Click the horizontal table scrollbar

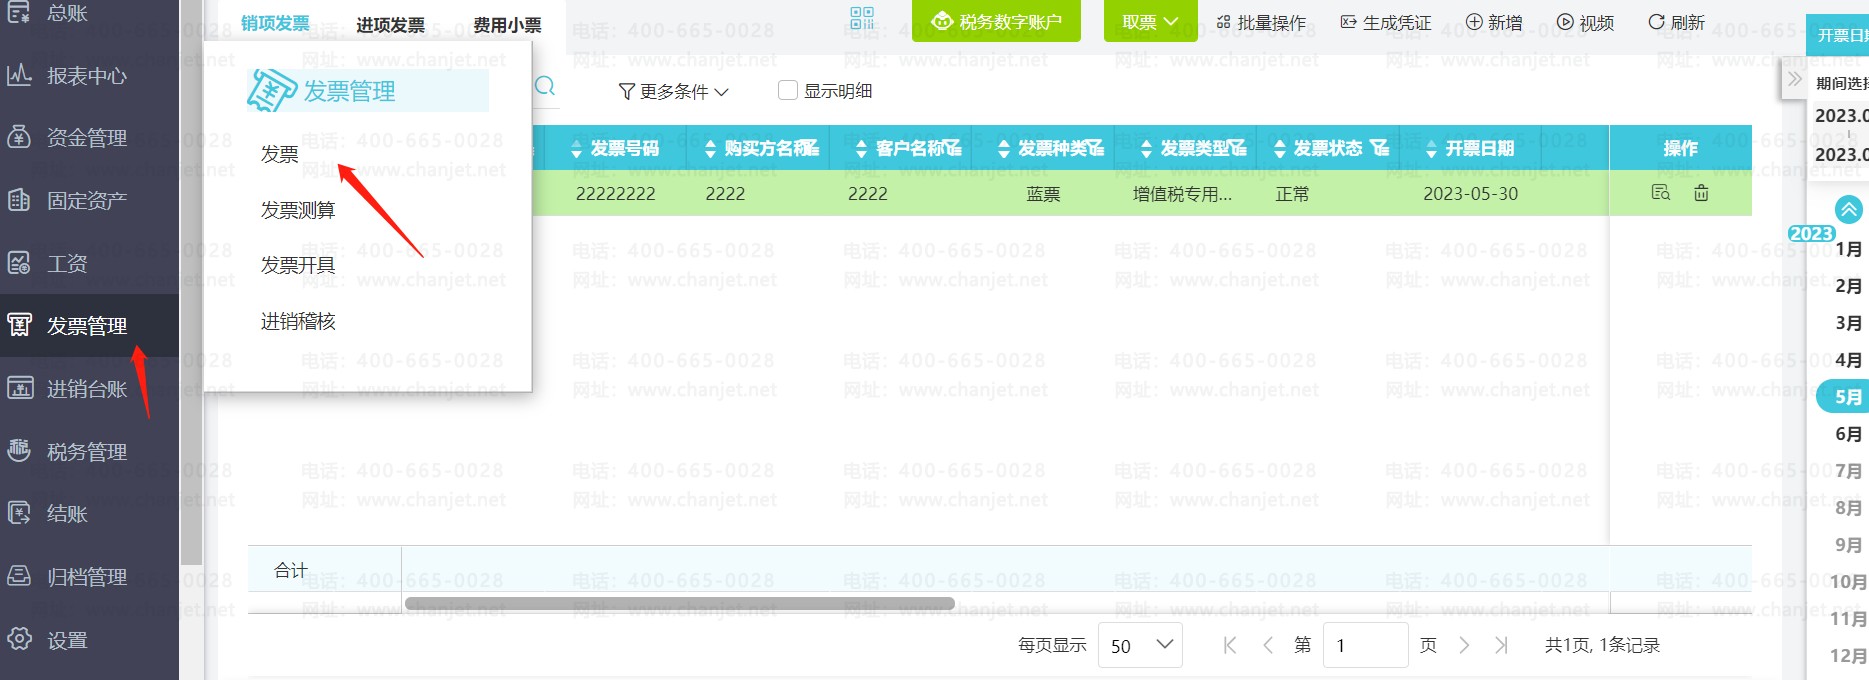pos(679,604)
